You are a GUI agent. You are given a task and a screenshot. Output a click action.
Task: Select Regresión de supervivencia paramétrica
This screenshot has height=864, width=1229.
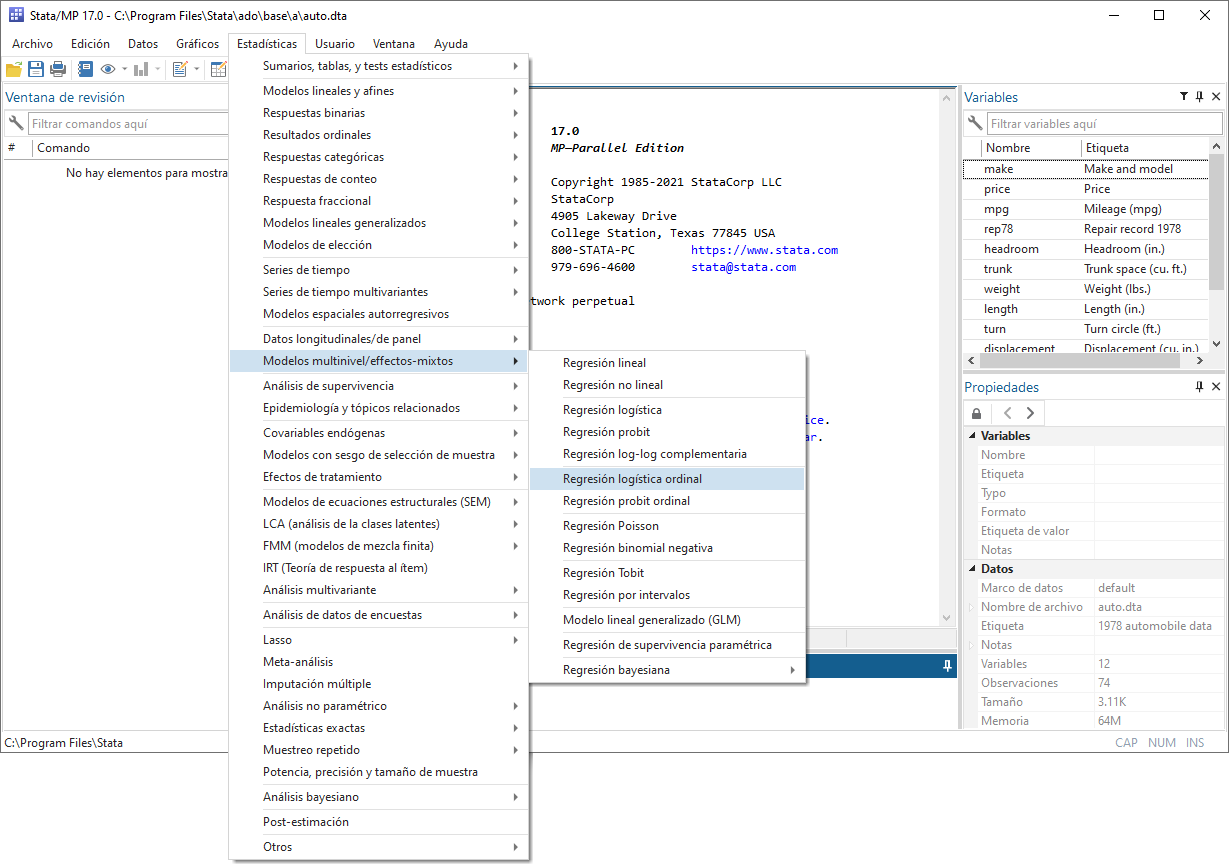tap(666, 645)
